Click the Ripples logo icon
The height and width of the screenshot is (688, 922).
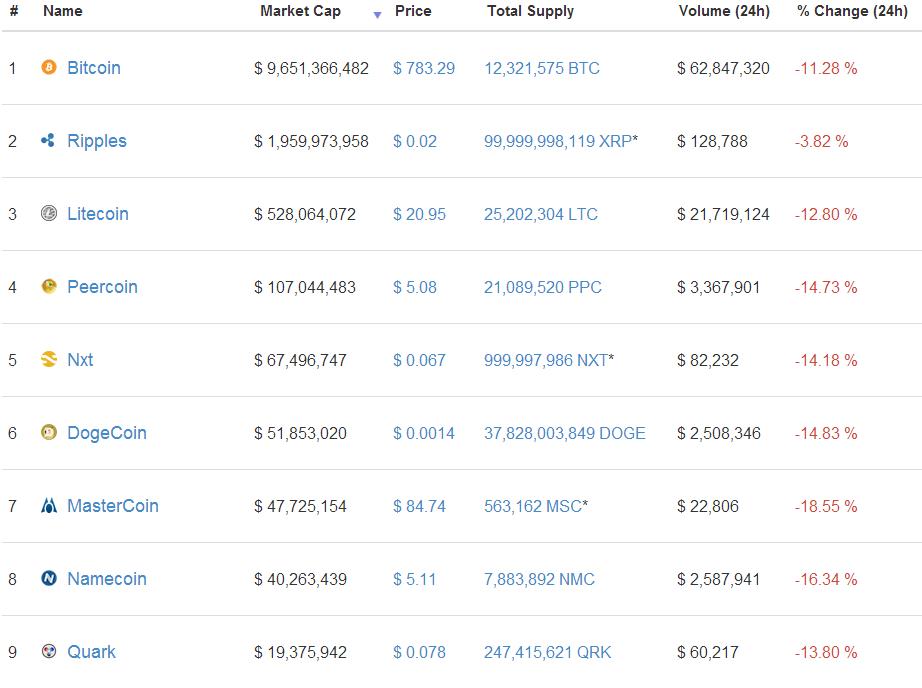click(x=48, y=140)
